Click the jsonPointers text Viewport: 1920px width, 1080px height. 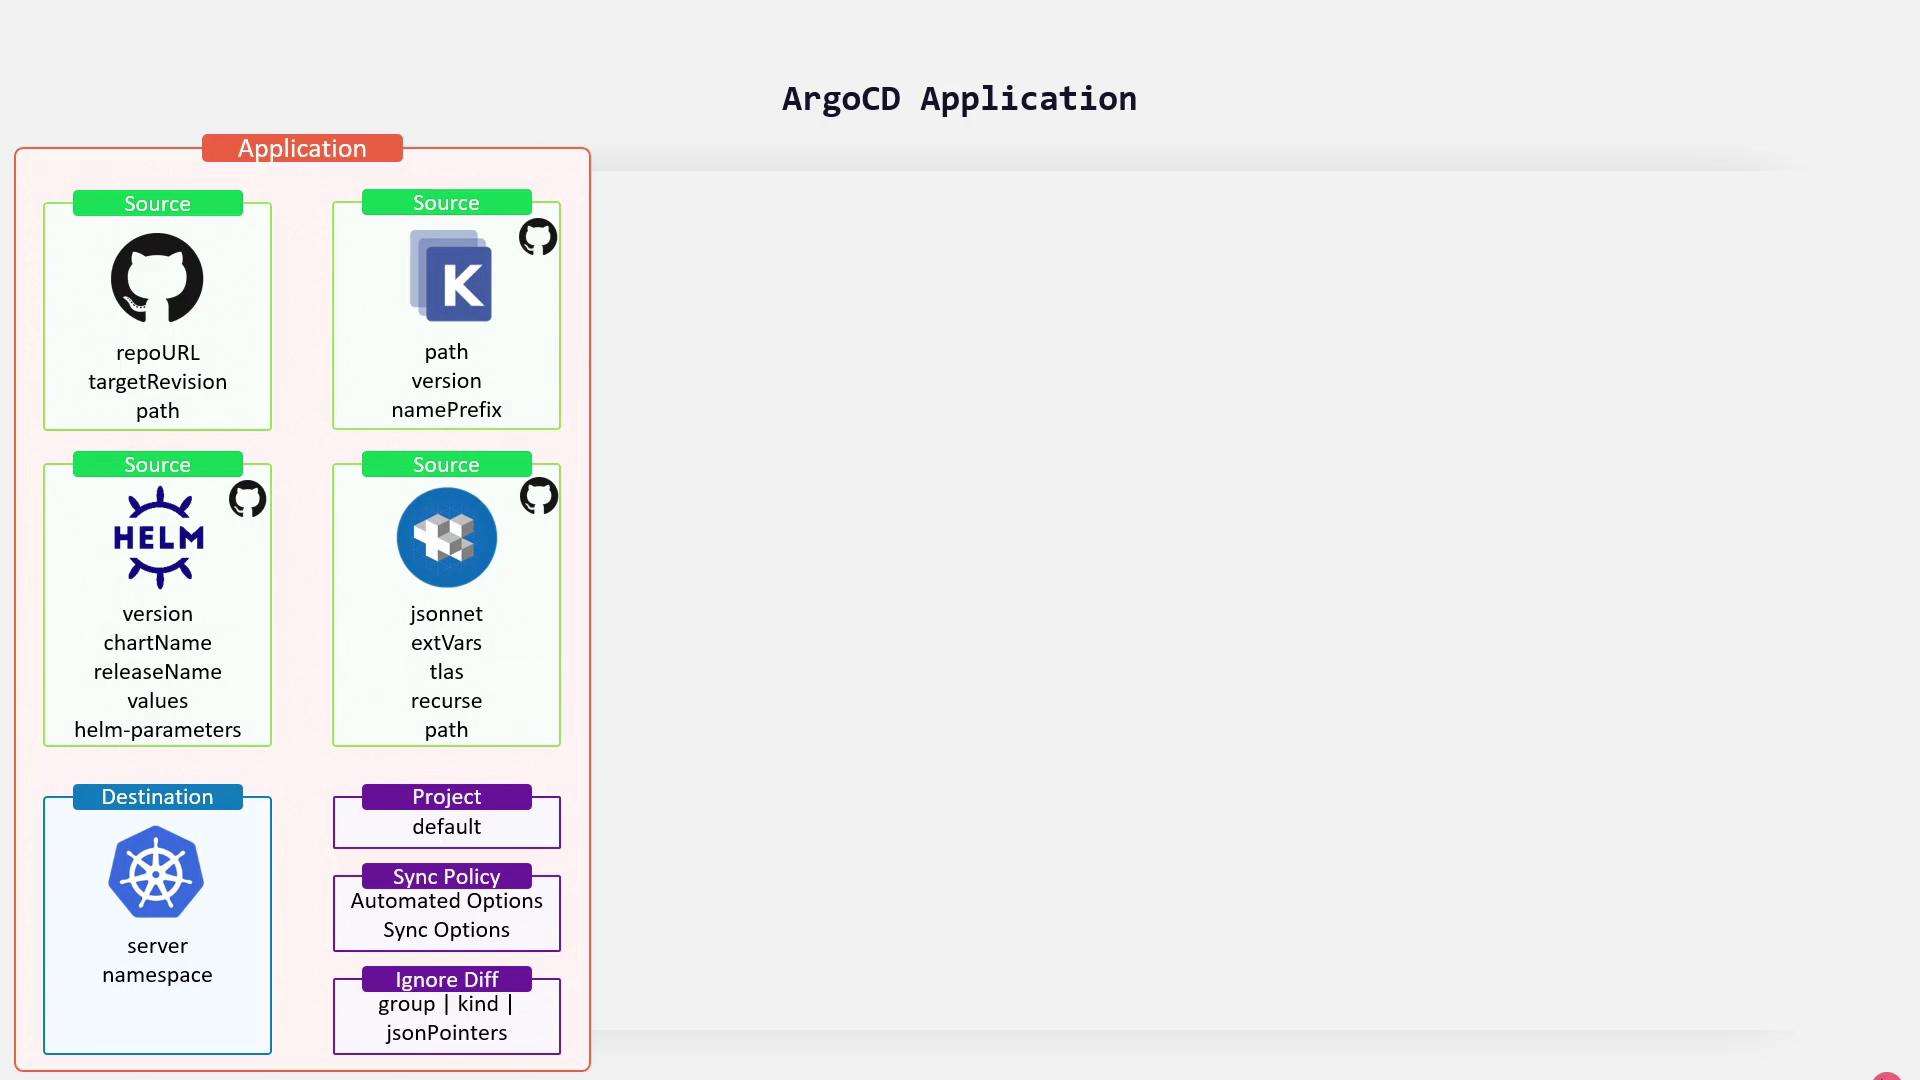click(x=446, y=1033)
